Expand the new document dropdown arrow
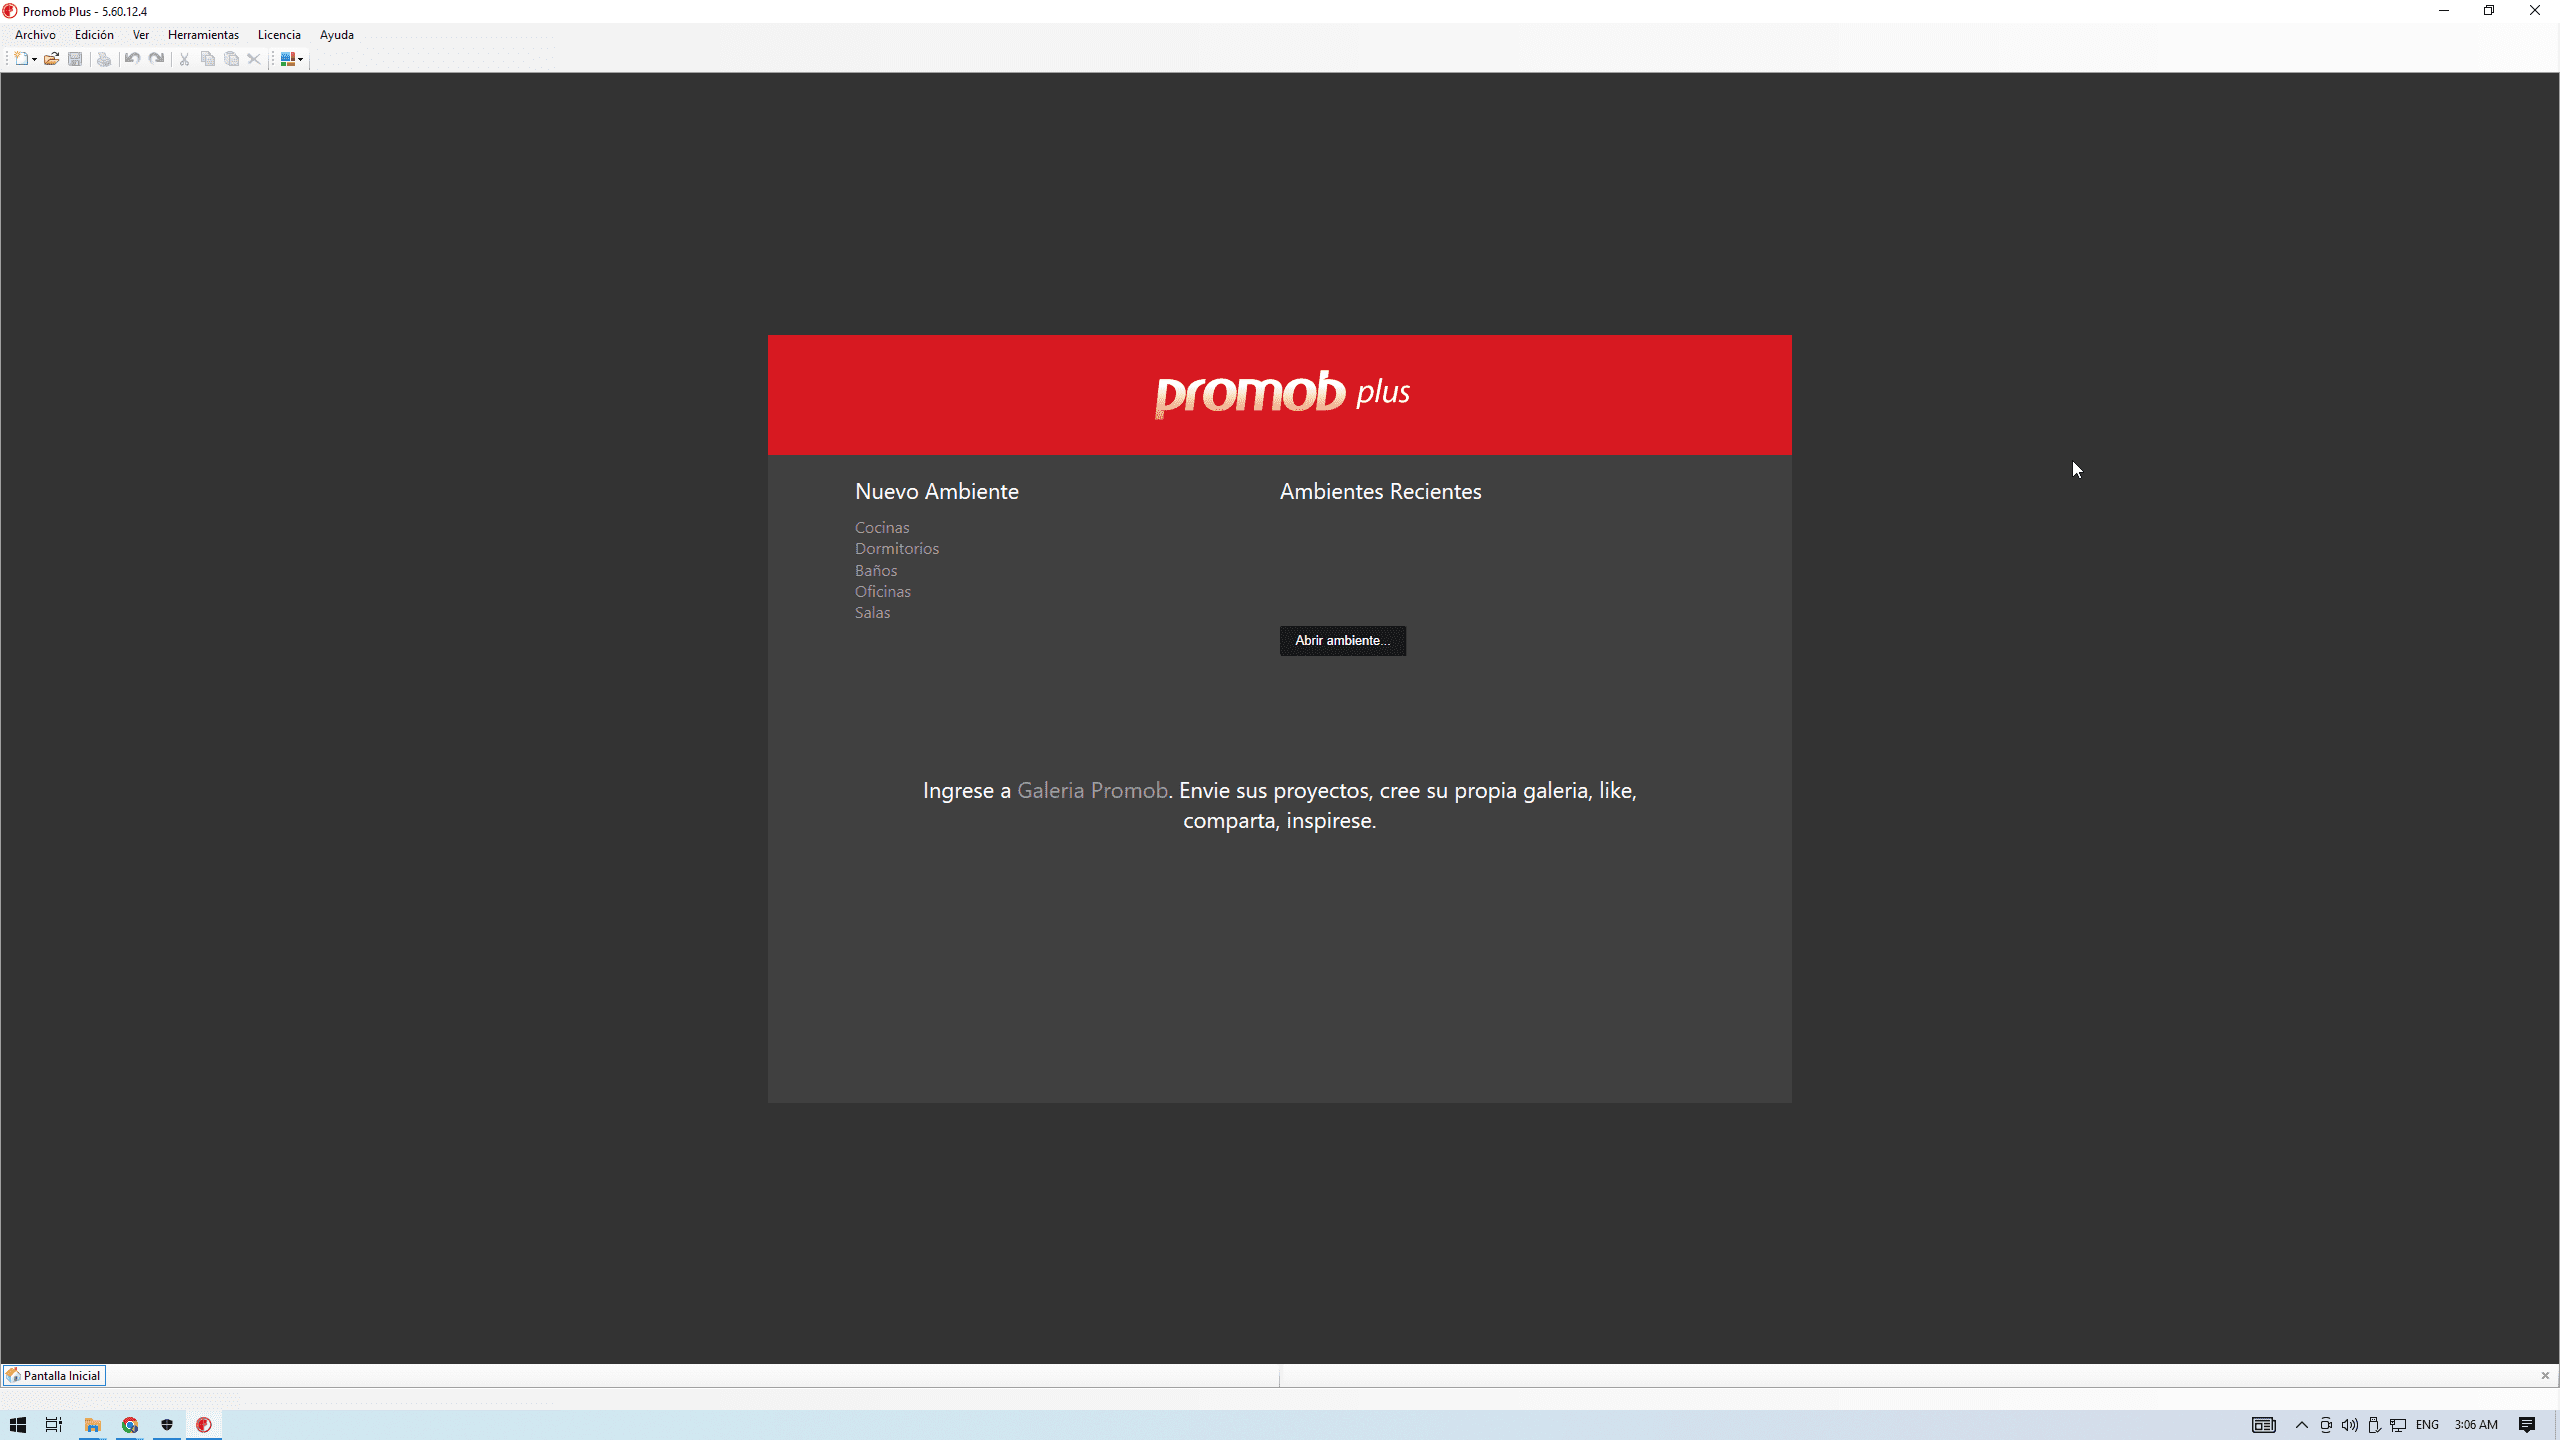The width and height of the screenshot is (2560, 1440). 33,59
